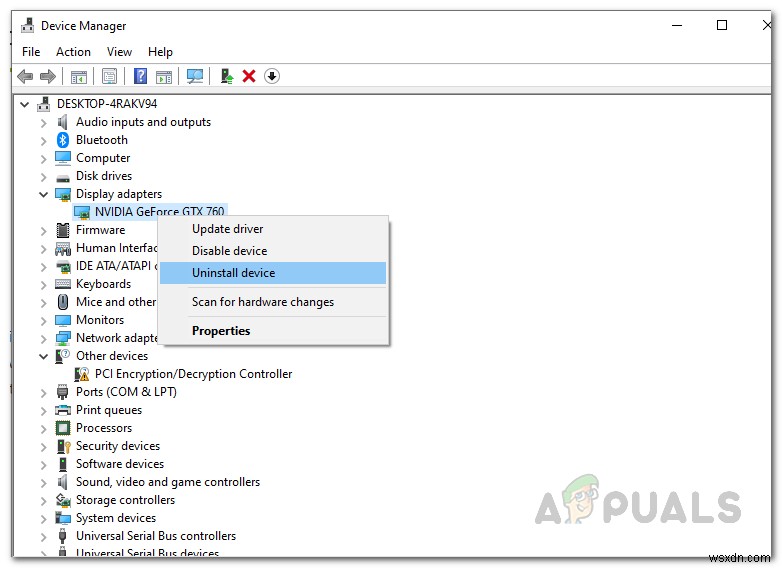Image resolution: width=782 pixels, height=568 pixels.
Task: Expand the Bluetooth node
Action: [43, 141]
